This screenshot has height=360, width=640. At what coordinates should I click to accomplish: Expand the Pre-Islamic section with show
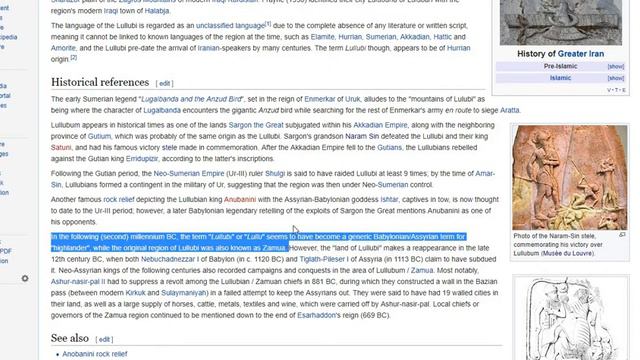point(616,67)
